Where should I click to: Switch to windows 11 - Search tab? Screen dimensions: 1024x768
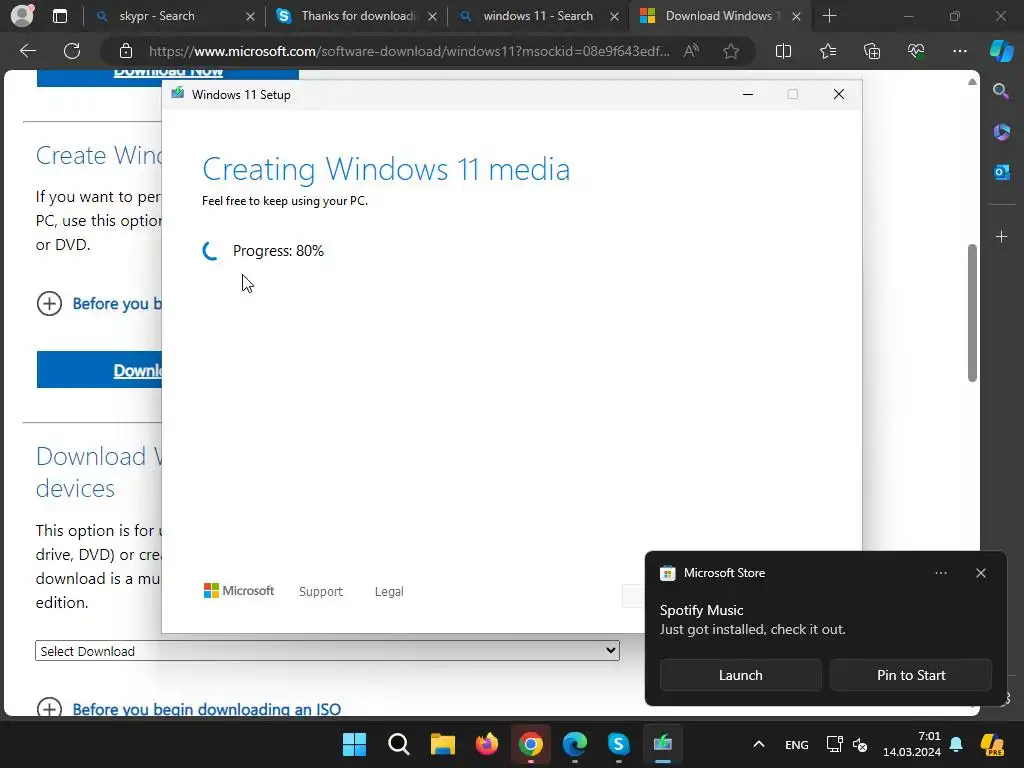pyautogui.click(x=538, y=16)
